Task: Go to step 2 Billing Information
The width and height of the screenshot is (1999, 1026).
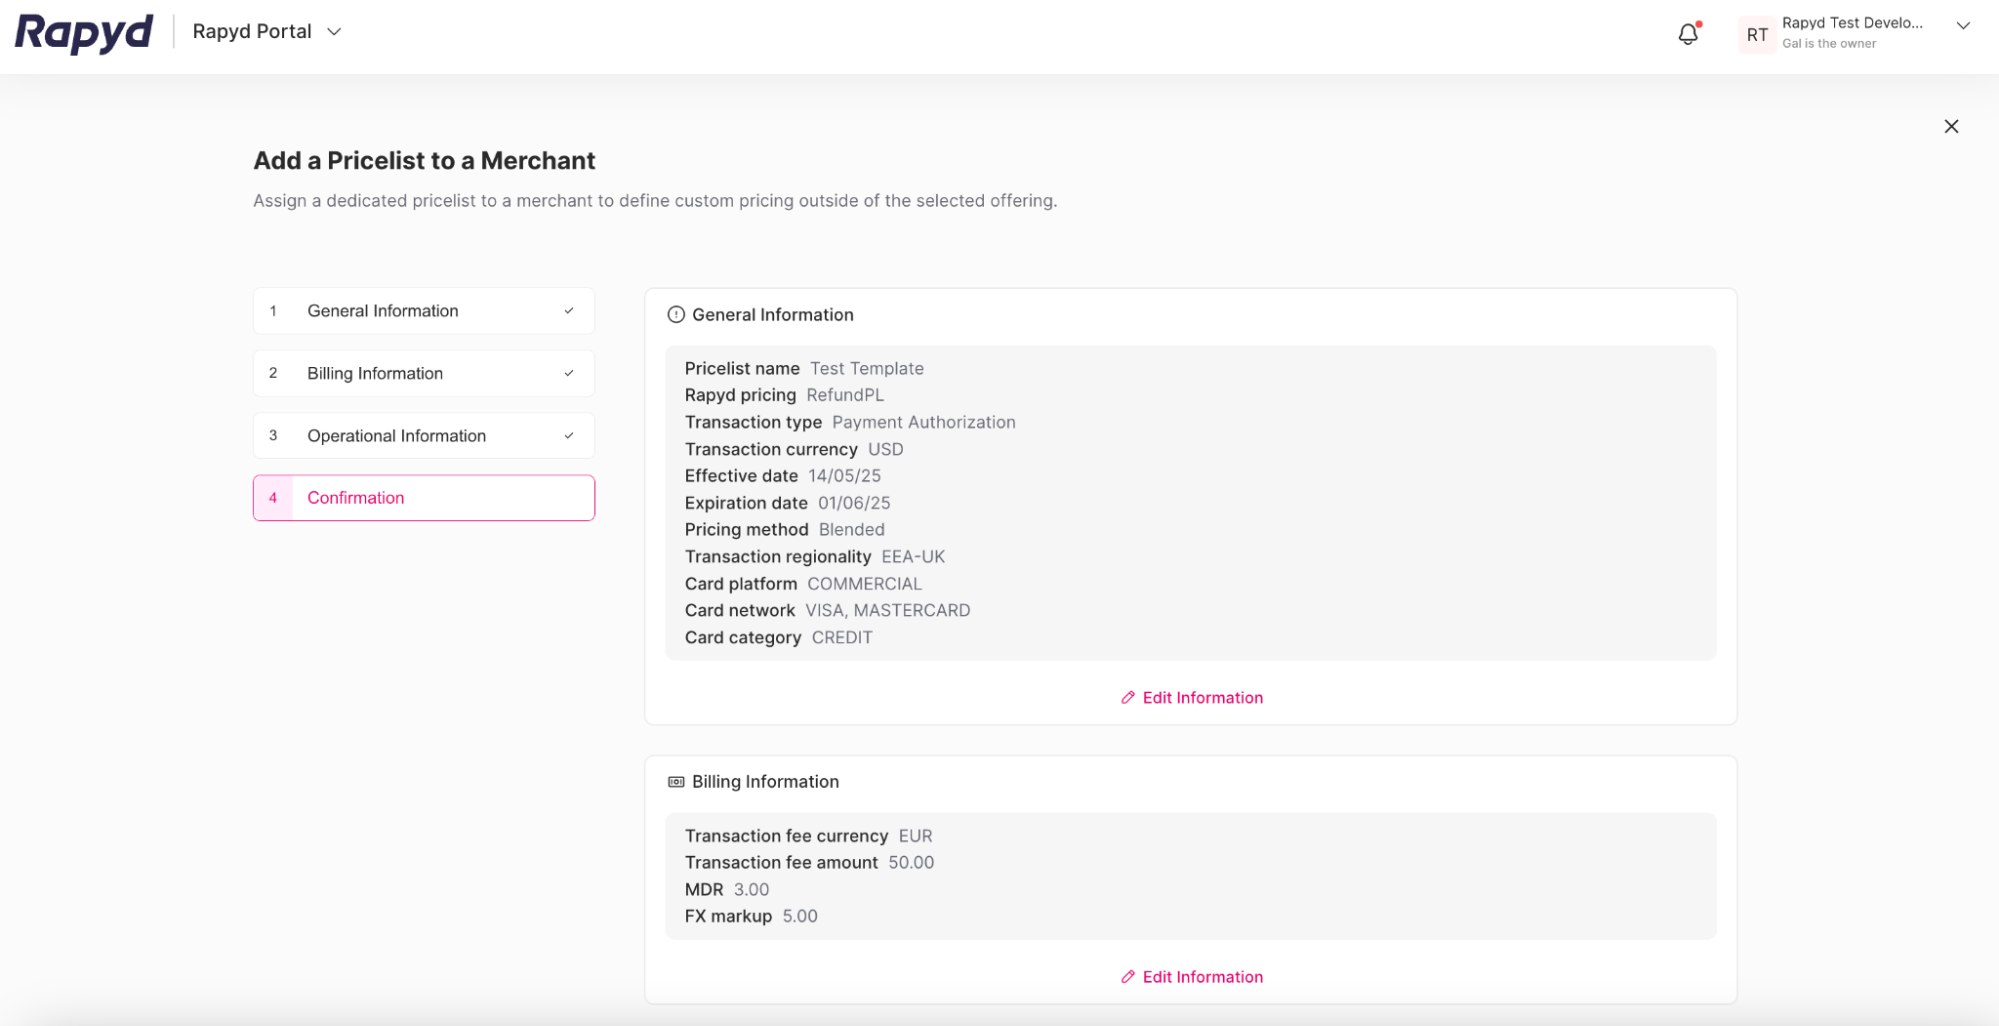Action: coord(424,373)
